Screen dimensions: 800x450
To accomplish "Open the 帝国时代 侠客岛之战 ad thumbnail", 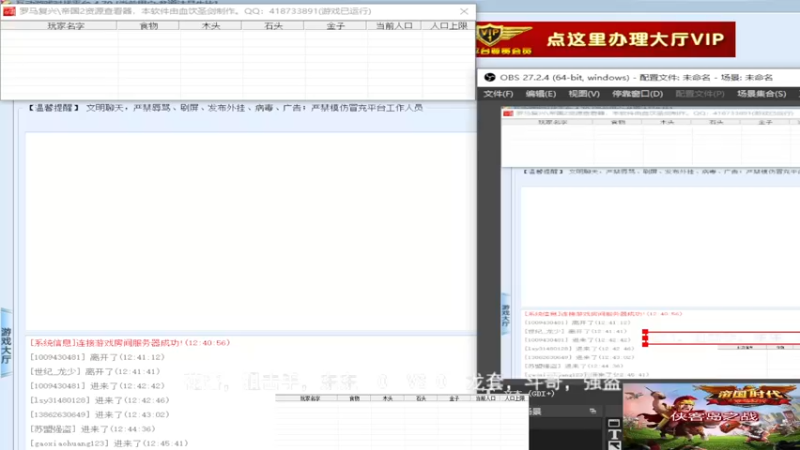I will [x=711, y=416].
